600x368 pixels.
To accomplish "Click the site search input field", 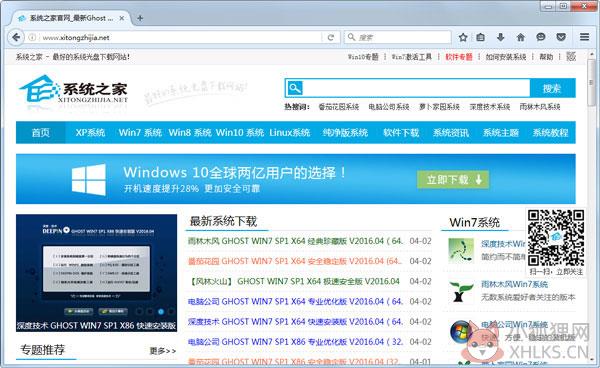I will point(416,88).
